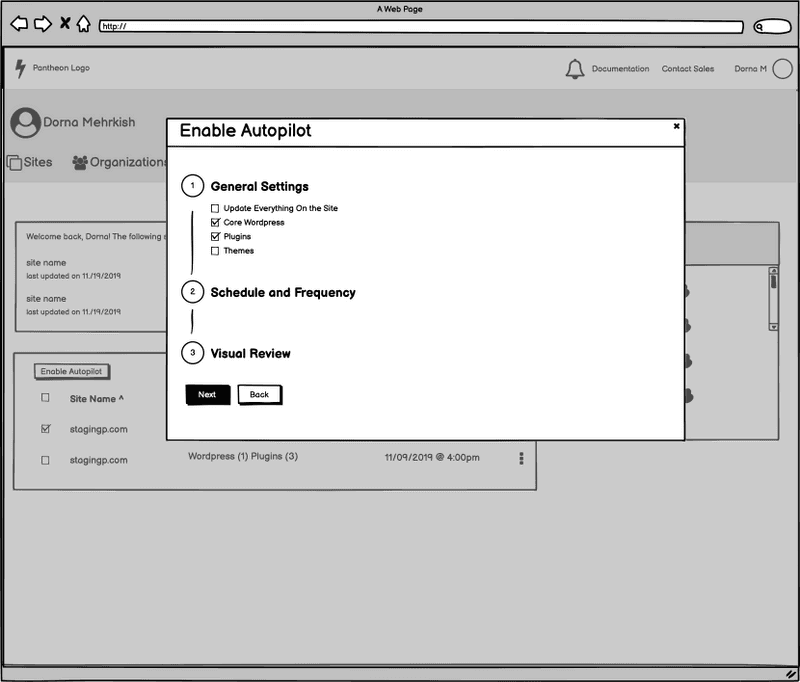800x682 pixels.
Task: Select step 3 Visual Review circle
Action: click(x=192, y=353)
